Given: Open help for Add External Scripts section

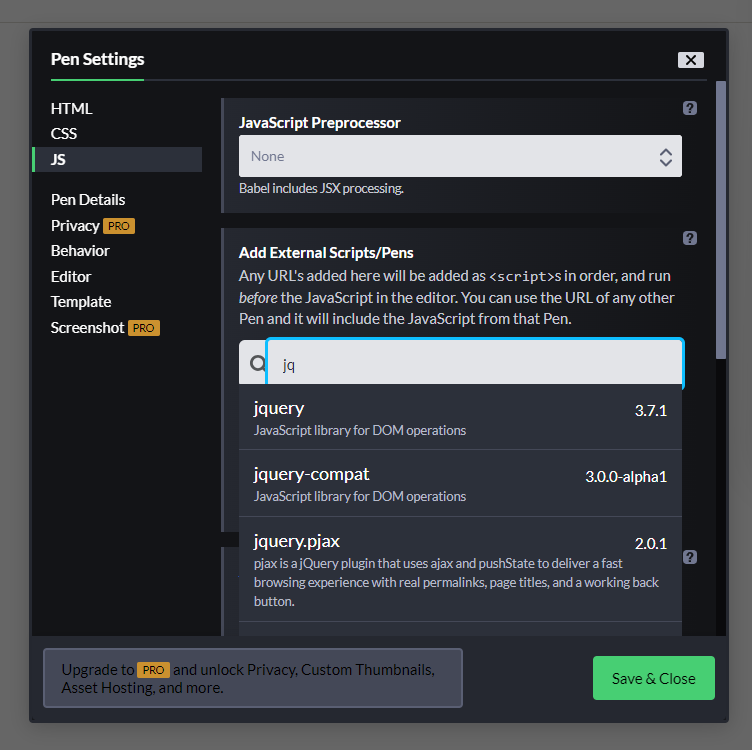Looking at the screenshot, I should 690,238.
